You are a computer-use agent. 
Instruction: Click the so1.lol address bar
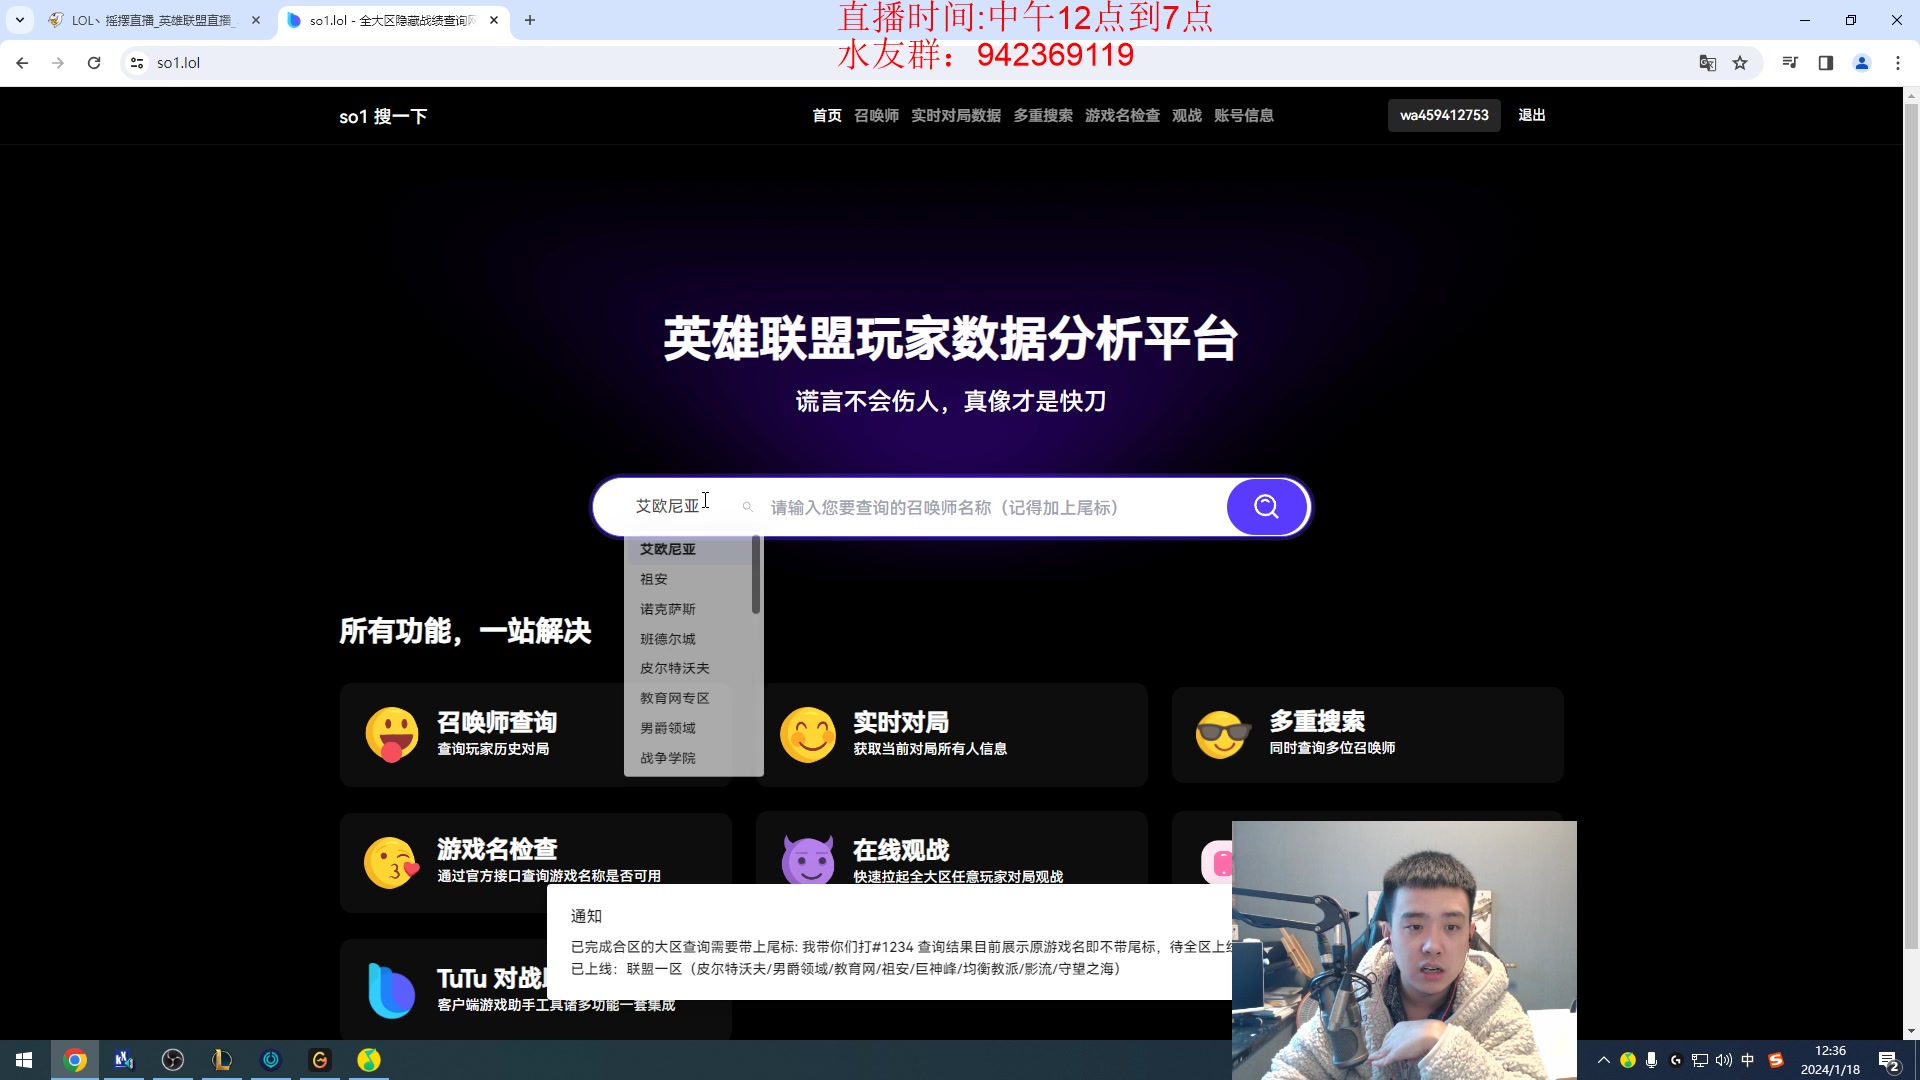(x=900, y=63)
